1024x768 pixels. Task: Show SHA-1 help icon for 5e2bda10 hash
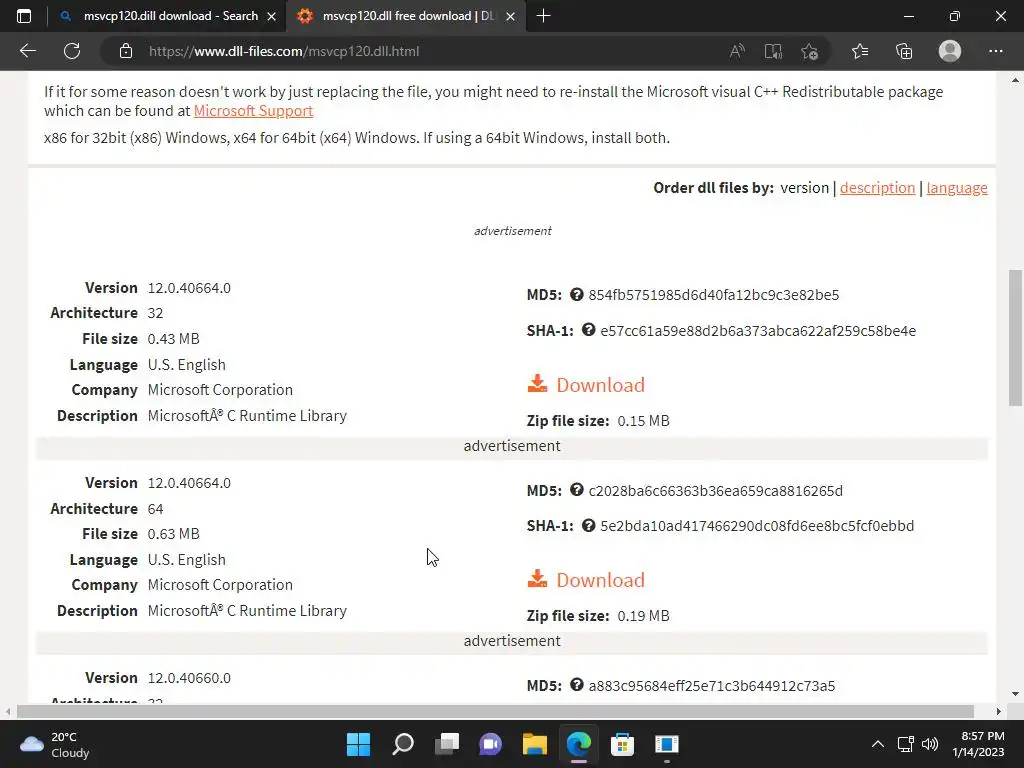click(588, 525)
